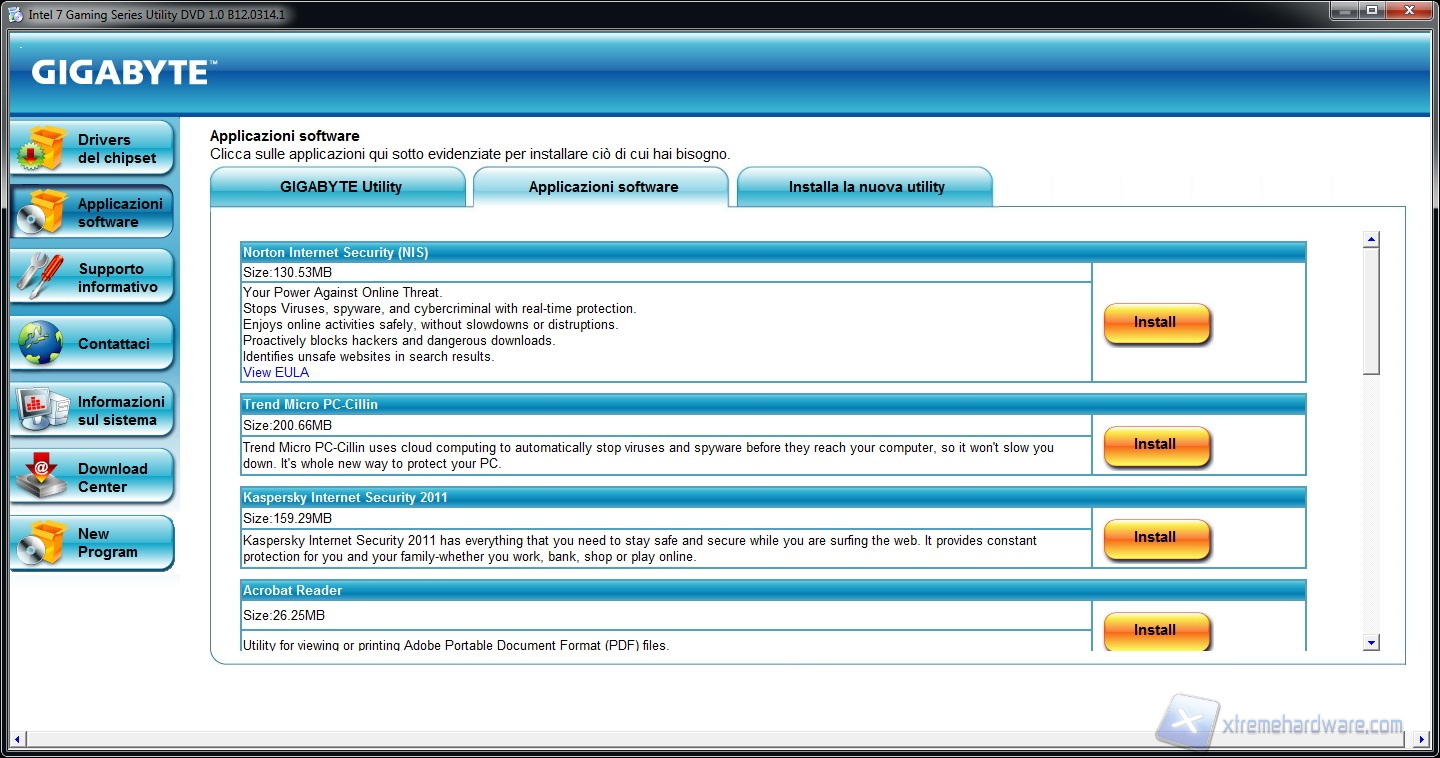The height and width of the screenshot is (758, 1440).
Task: Click the GIGABYTE logo in header
Action: click(122, 73)
